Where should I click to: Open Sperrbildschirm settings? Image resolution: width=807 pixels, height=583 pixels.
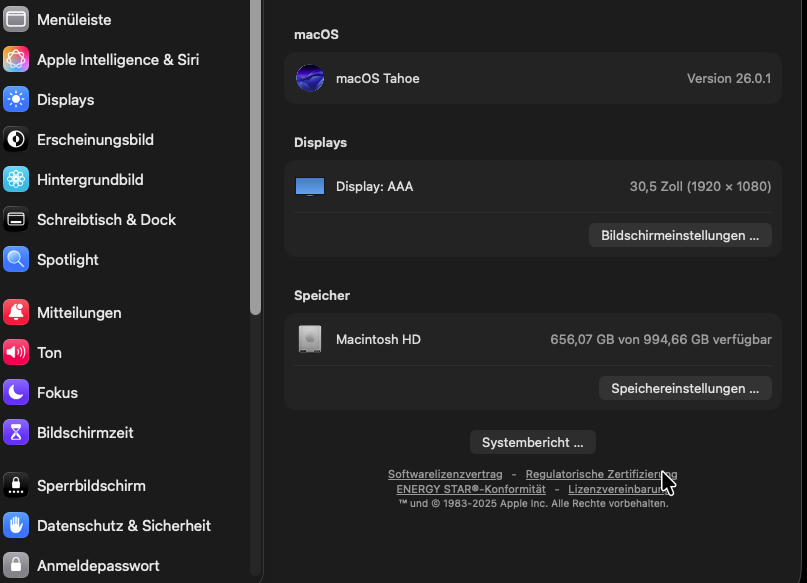point(91,486)
